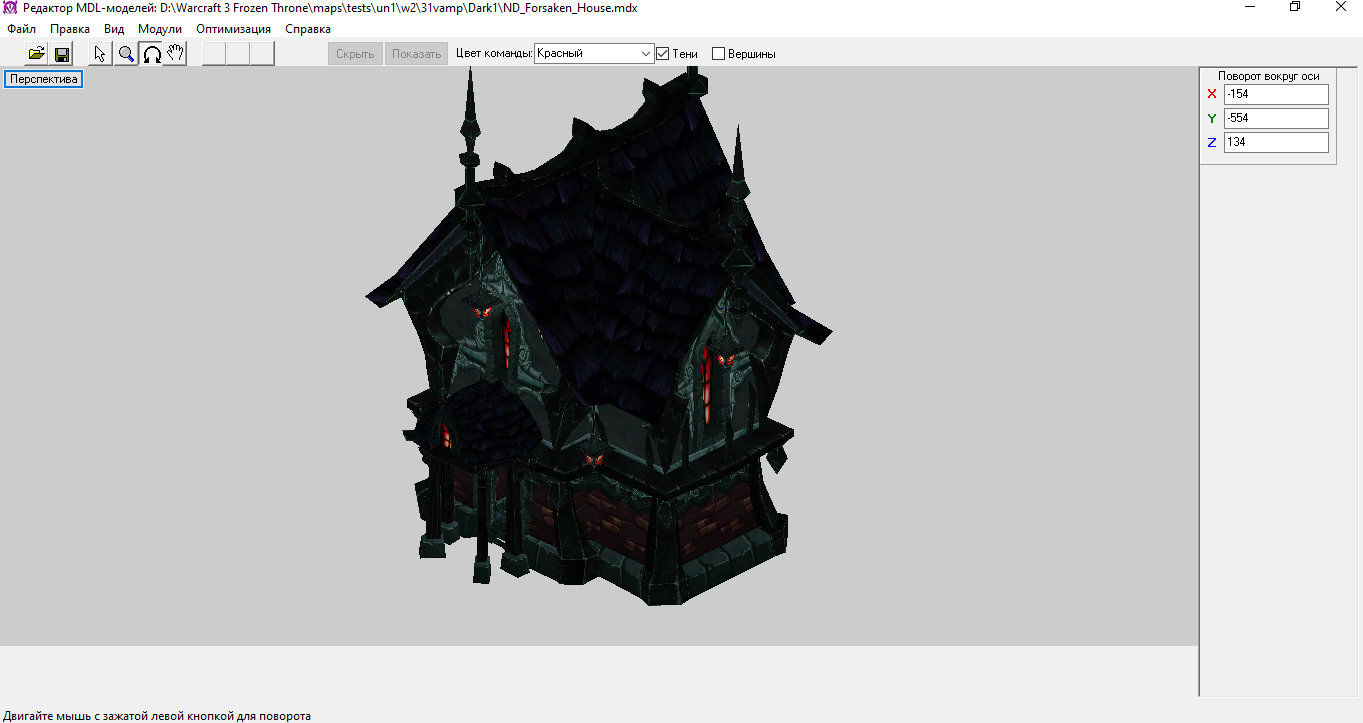
Task: Minimize the MDL editor window
Action: coord(1250,8)
